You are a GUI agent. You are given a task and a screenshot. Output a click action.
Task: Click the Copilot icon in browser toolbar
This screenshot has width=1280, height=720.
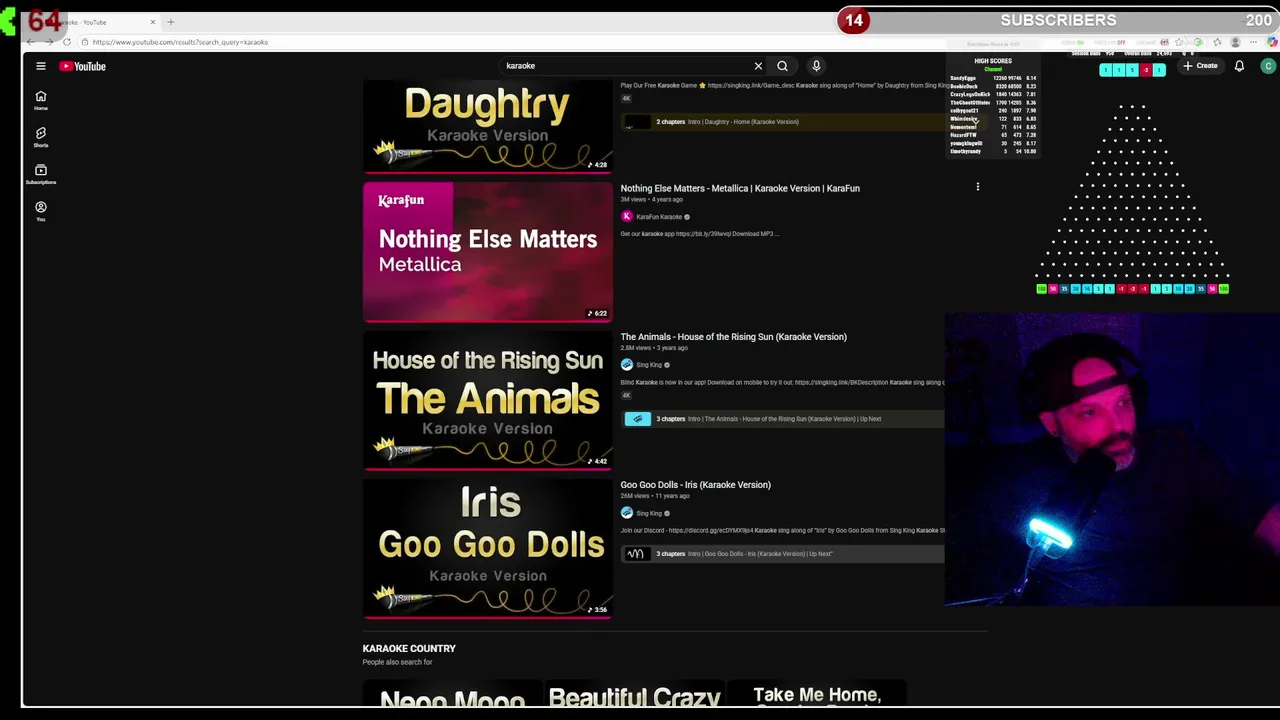[1272, 42]
